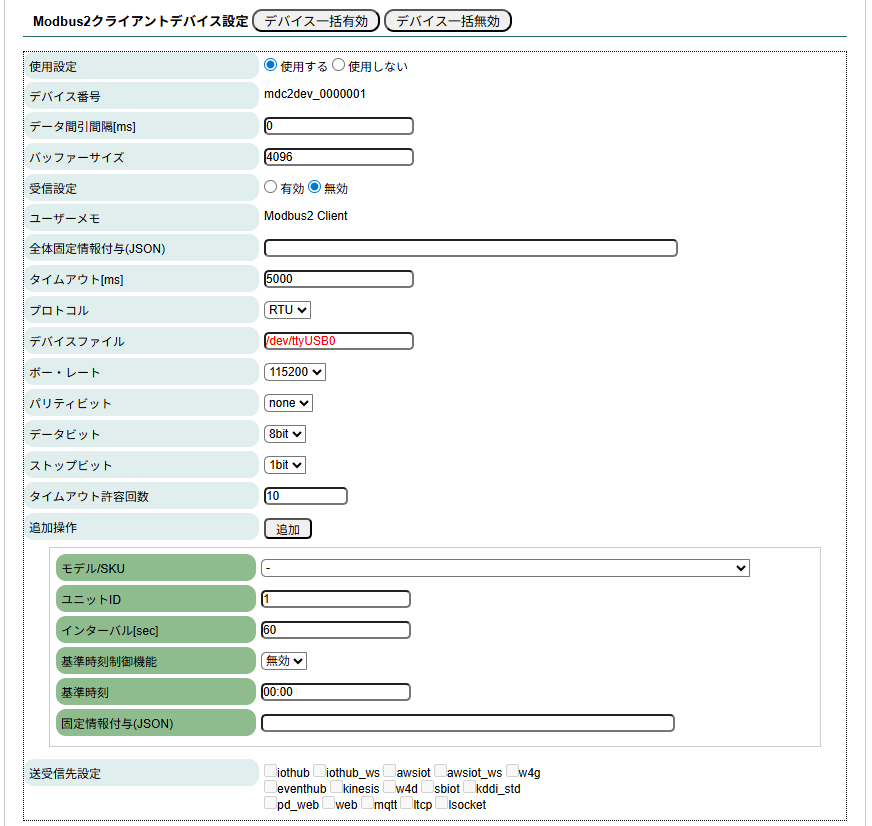
Task: Click the ユニットID input field
Action: pos(336,599)
